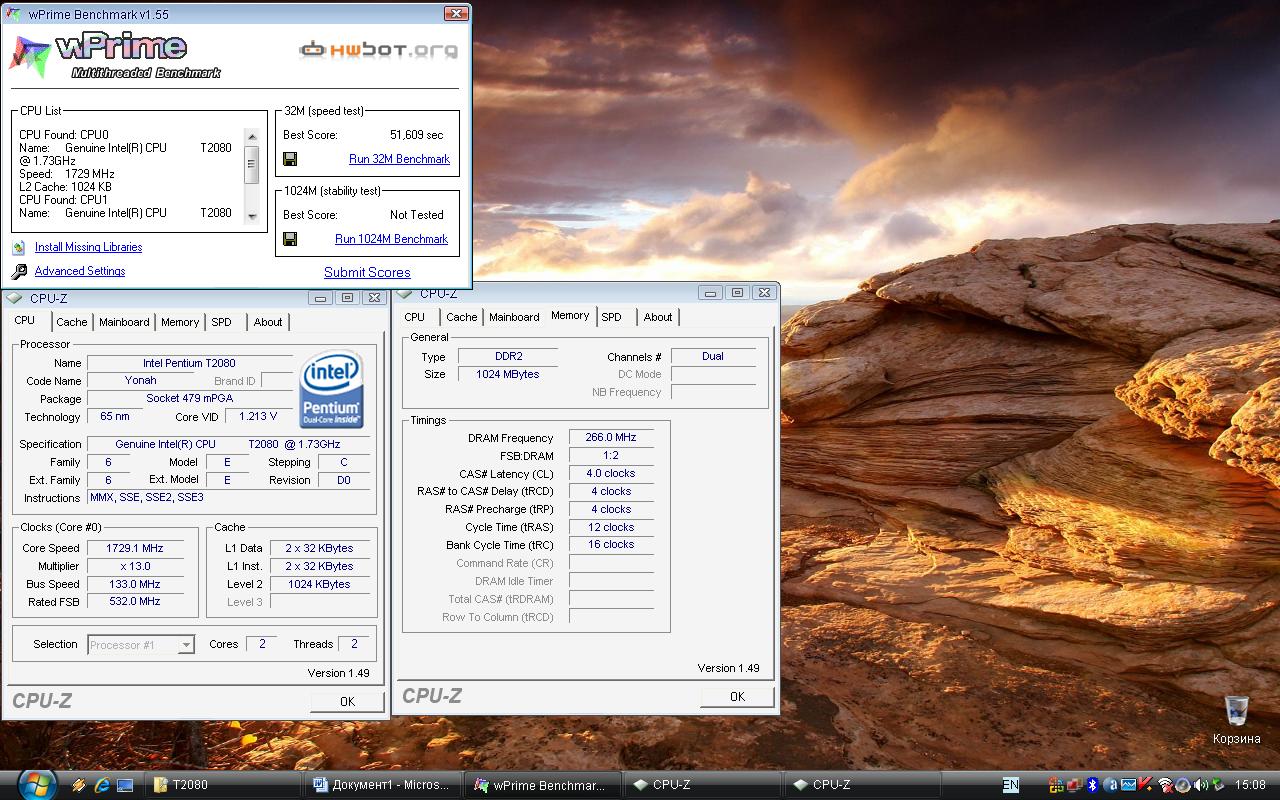Click the wPrime title bar icon
Image resolution: width=1280 pixels, height=800 pixels.
[14, 14]
